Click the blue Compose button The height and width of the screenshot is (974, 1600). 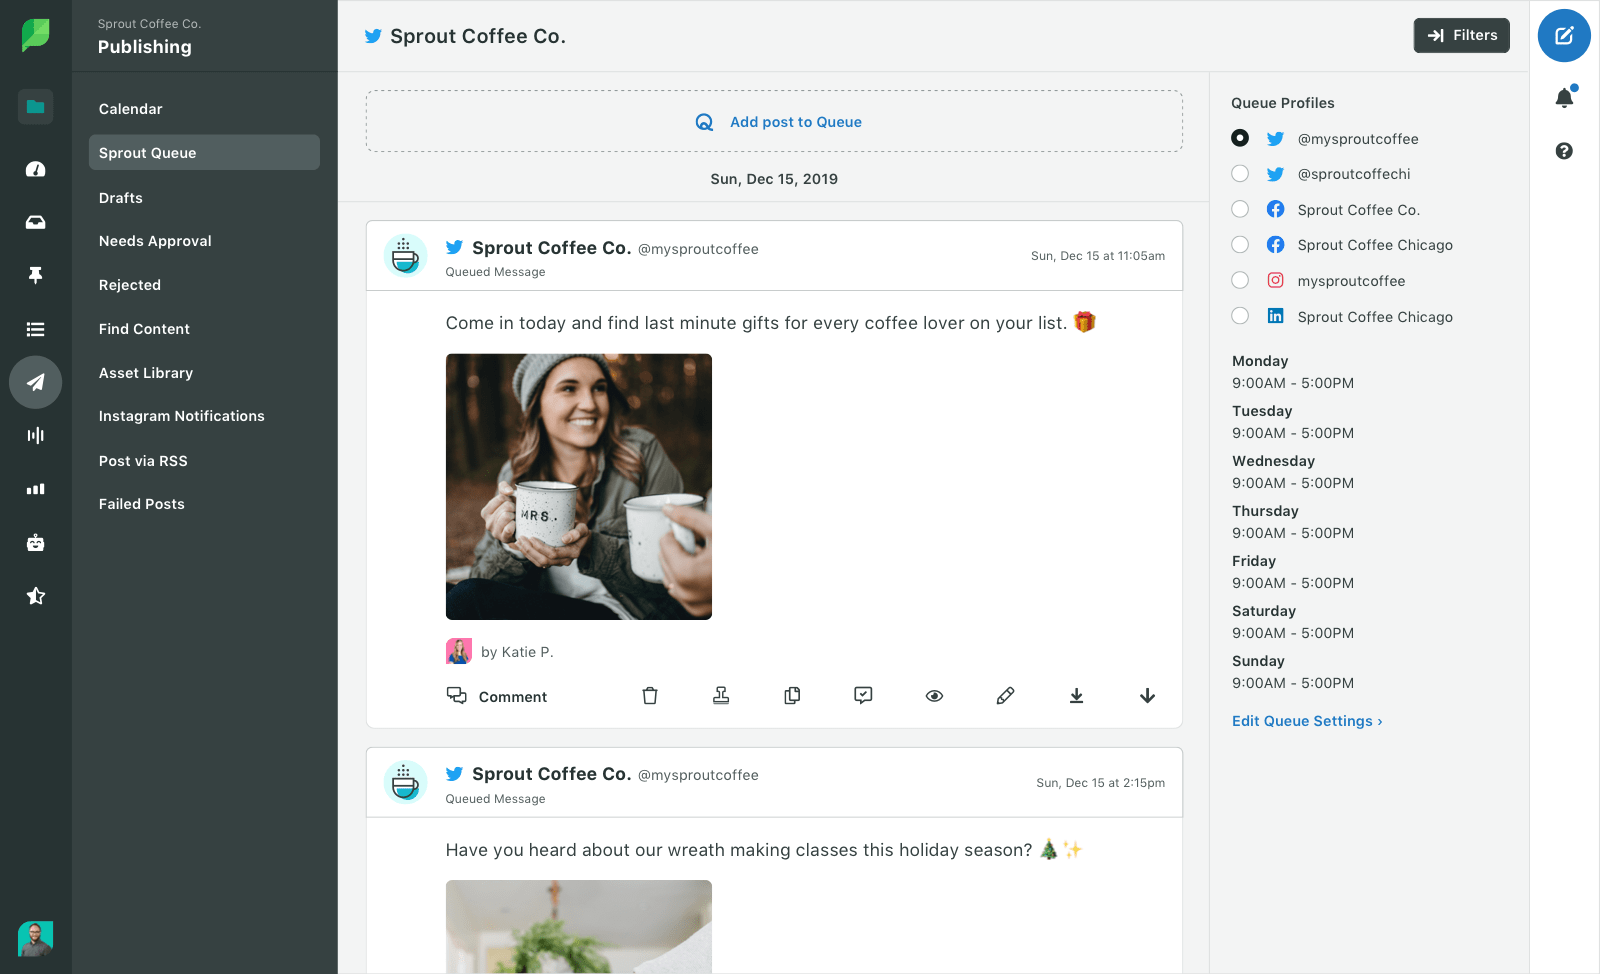click(1564, 36)
